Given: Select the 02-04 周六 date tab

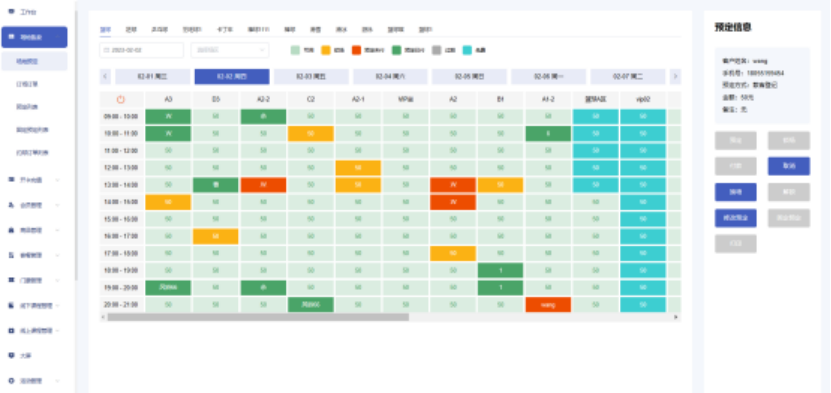Looking at the screenshot, I should [390, 77].
